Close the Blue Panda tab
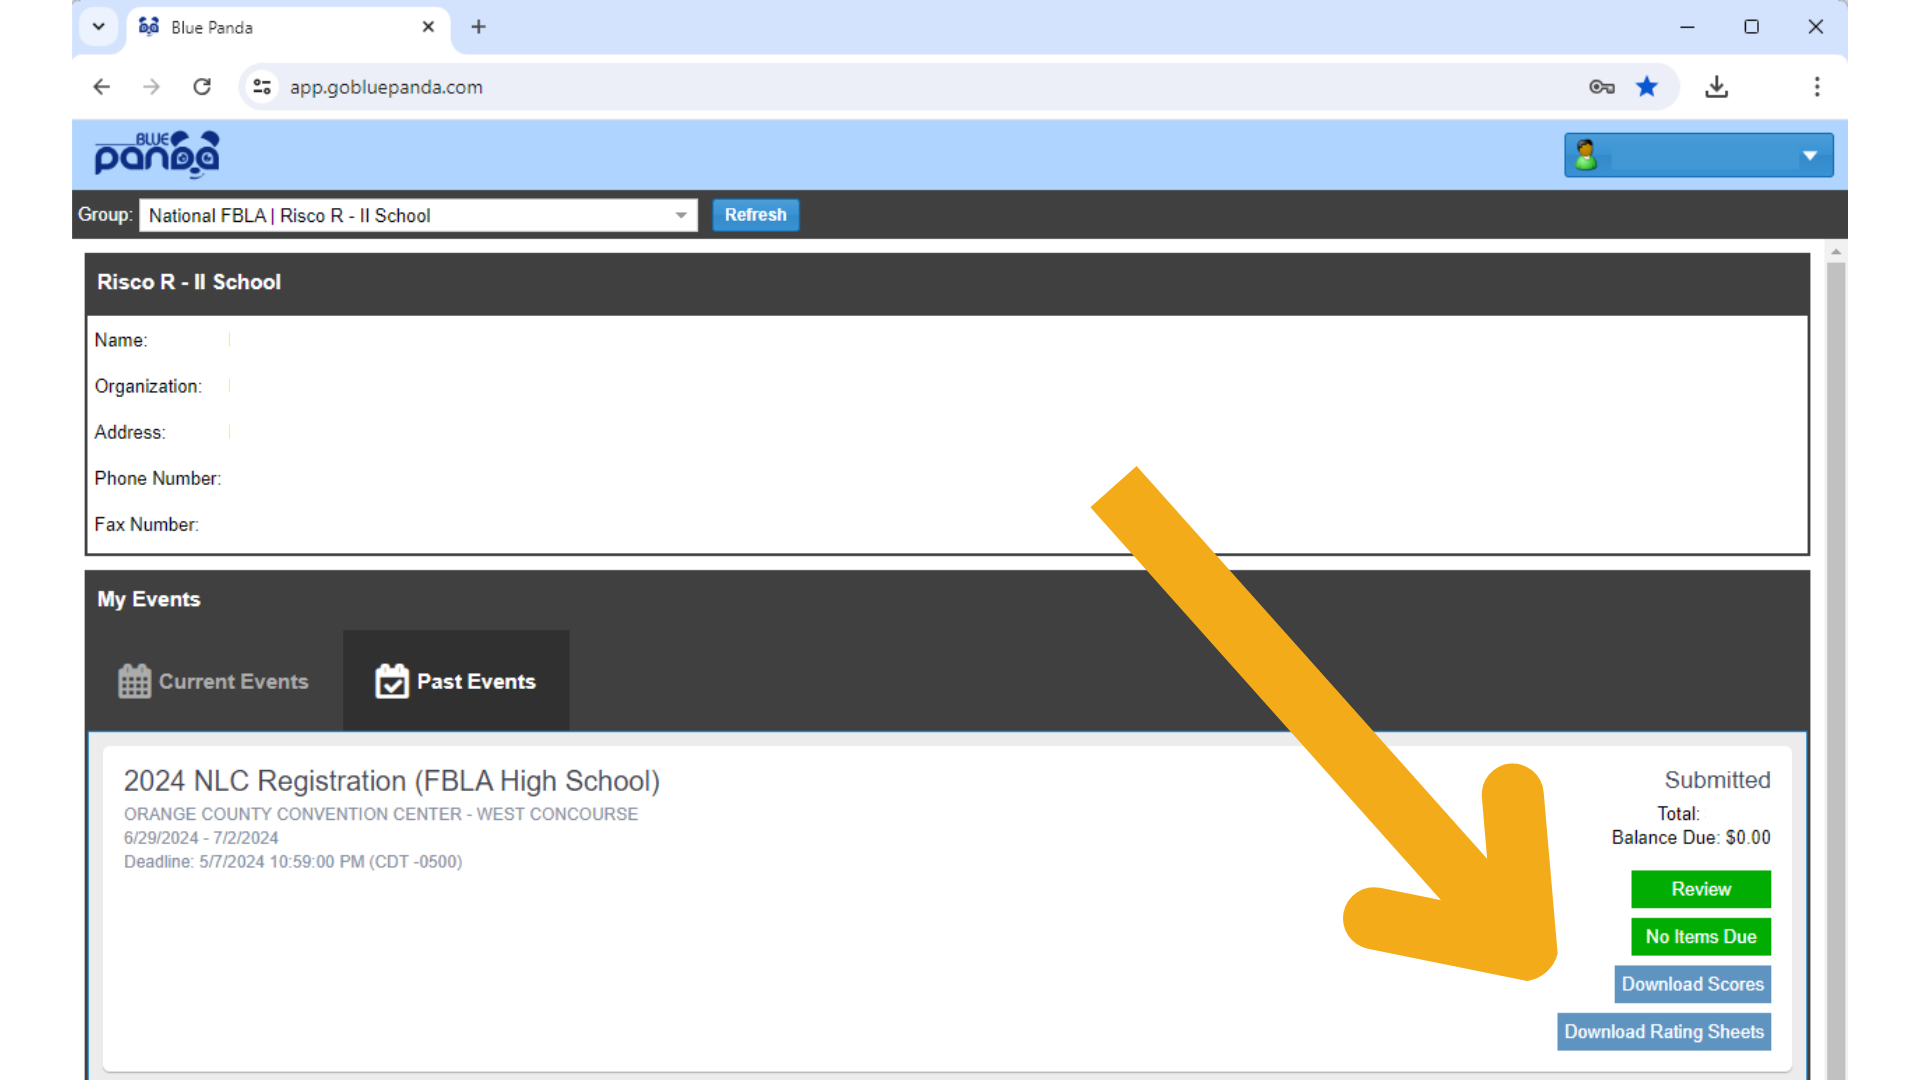 pyautogui.click(x=428, y=27)
